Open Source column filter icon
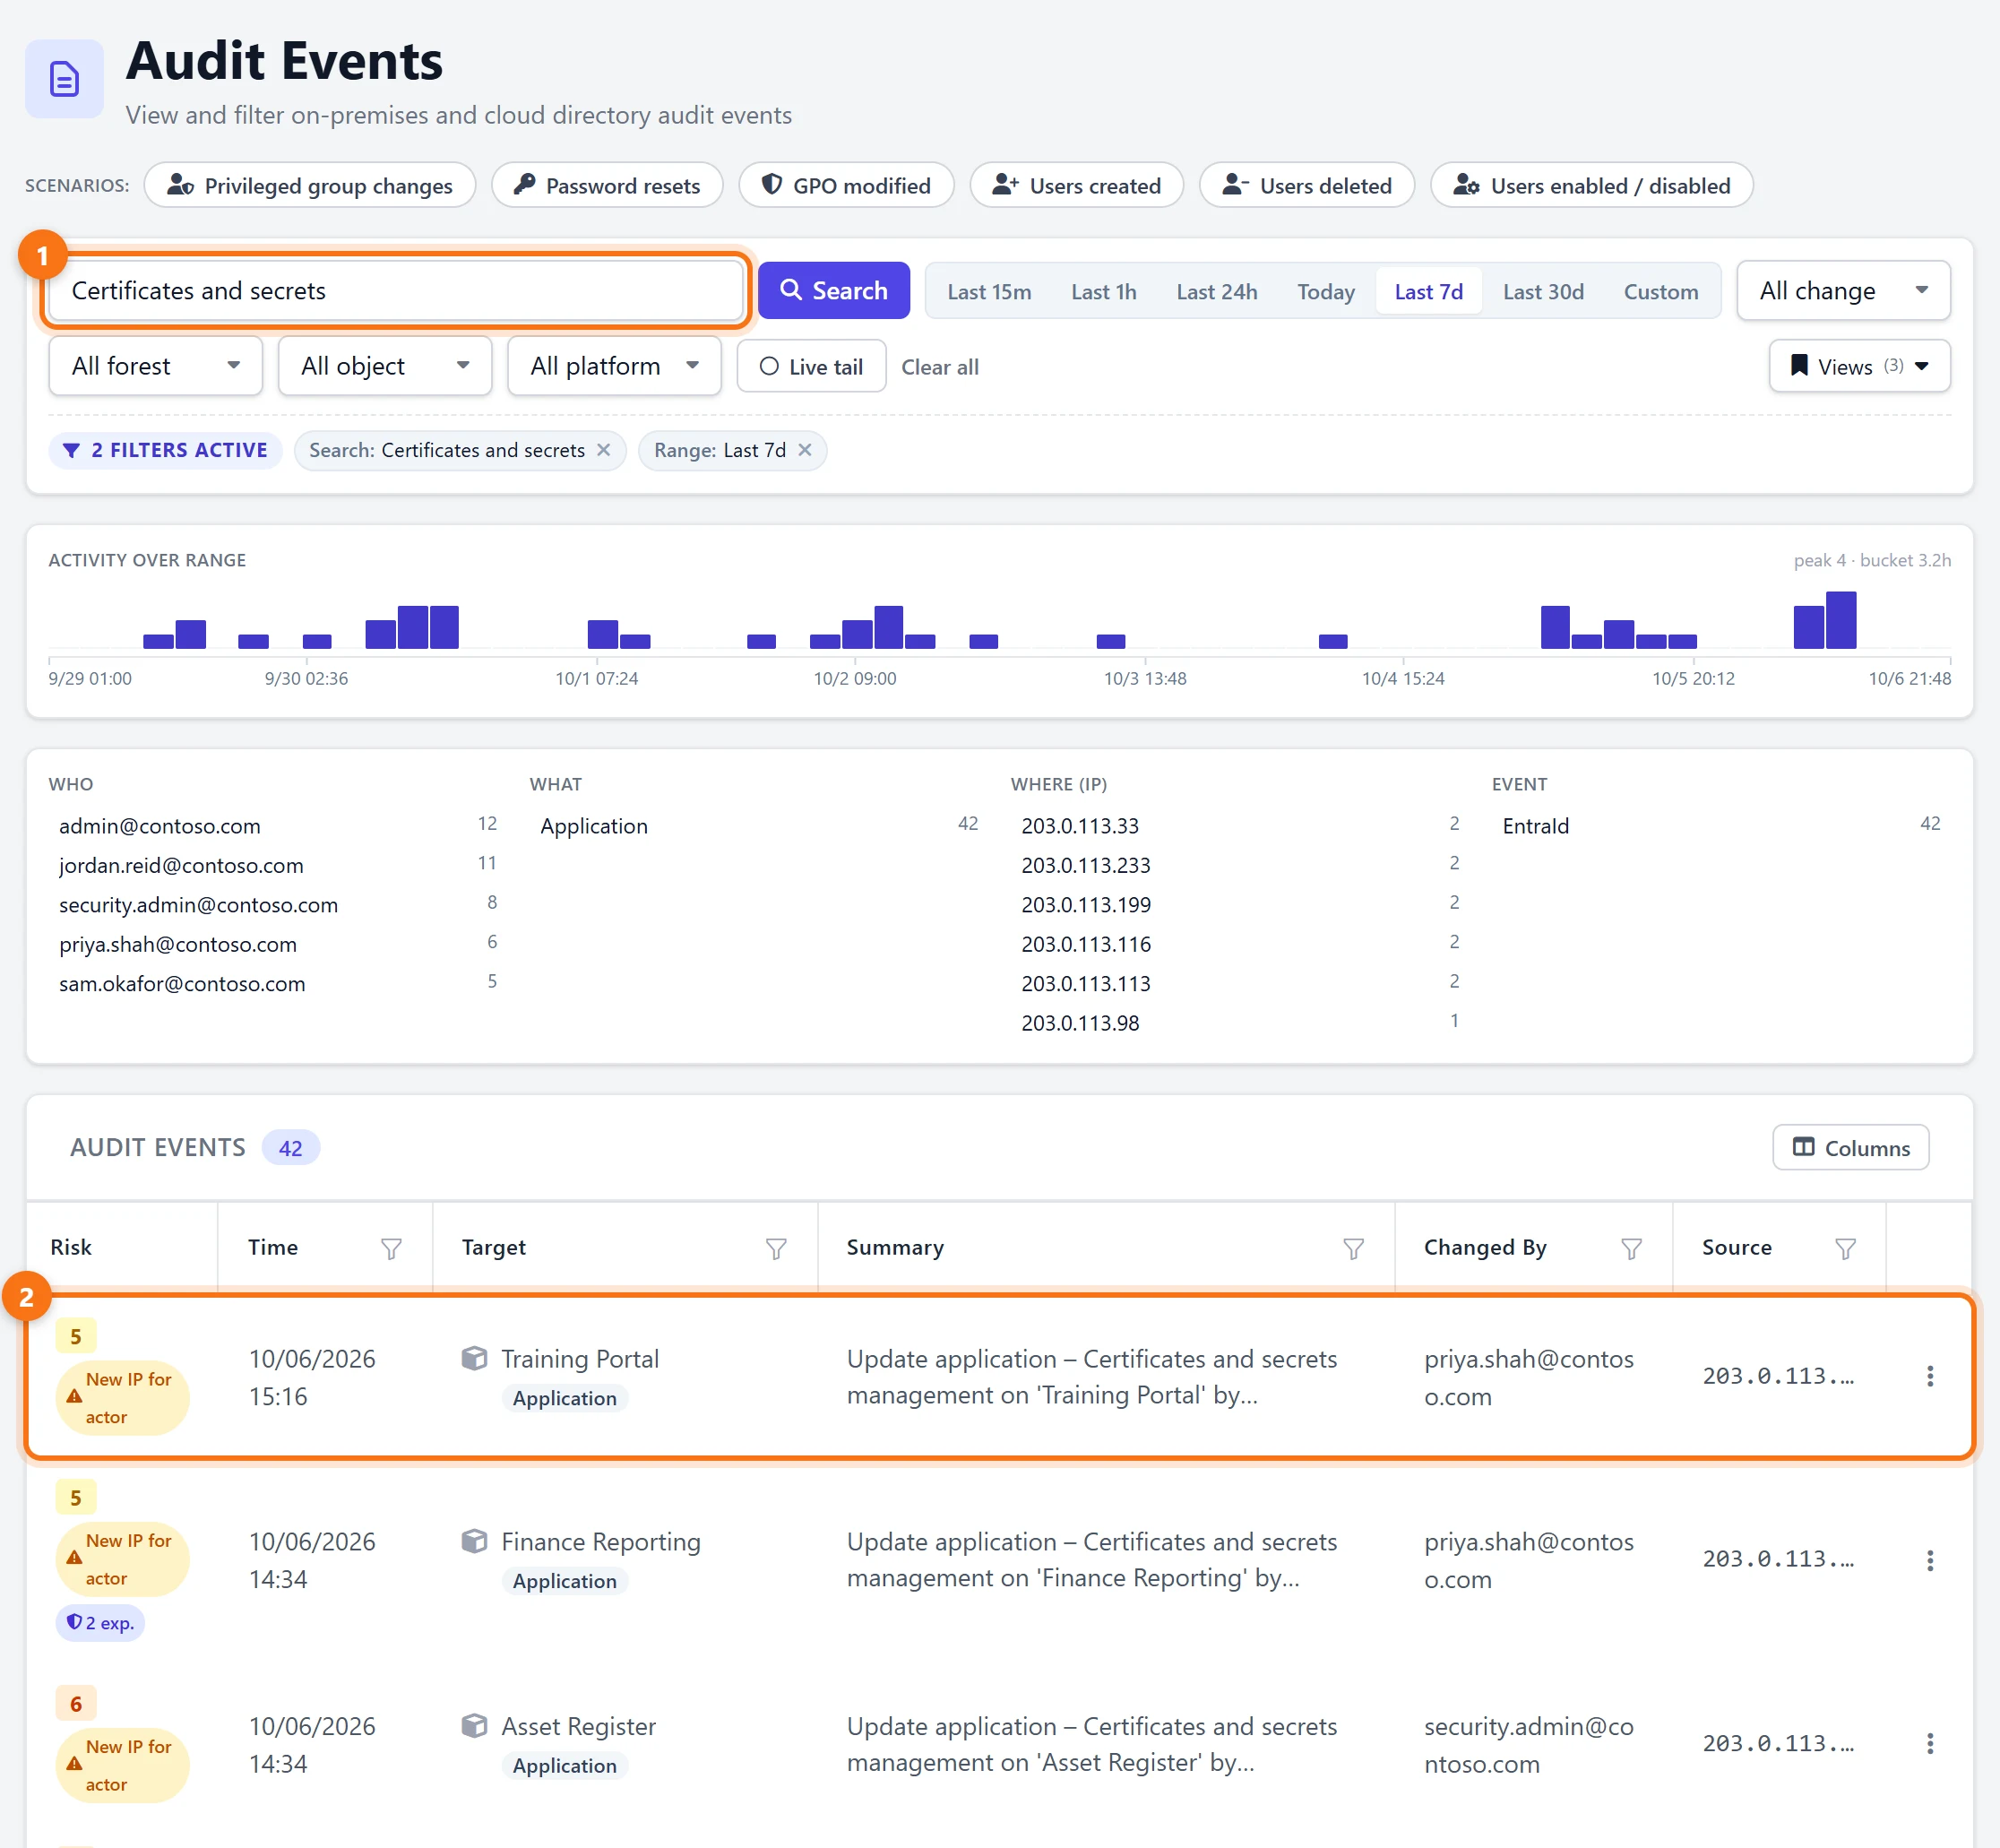 point(1846,1248)
